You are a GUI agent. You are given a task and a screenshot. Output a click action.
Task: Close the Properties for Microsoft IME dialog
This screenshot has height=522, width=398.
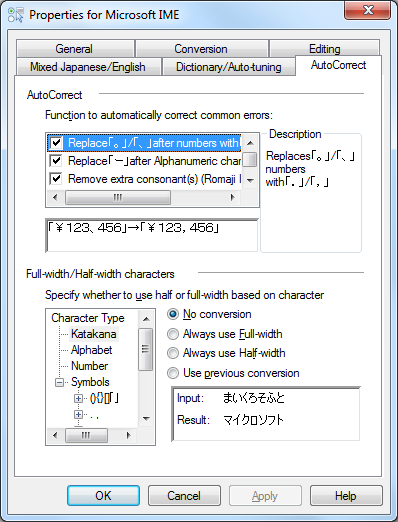tap(368, 10)
